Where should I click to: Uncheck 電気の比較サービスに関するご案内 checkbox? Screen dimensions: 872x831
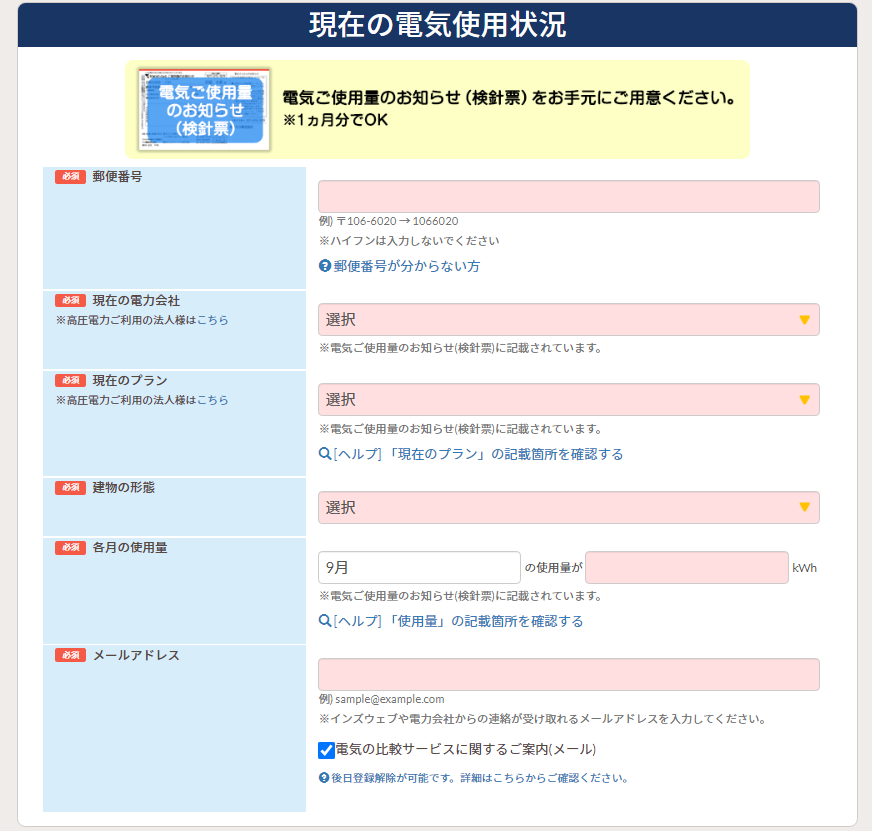coord(326,750)
